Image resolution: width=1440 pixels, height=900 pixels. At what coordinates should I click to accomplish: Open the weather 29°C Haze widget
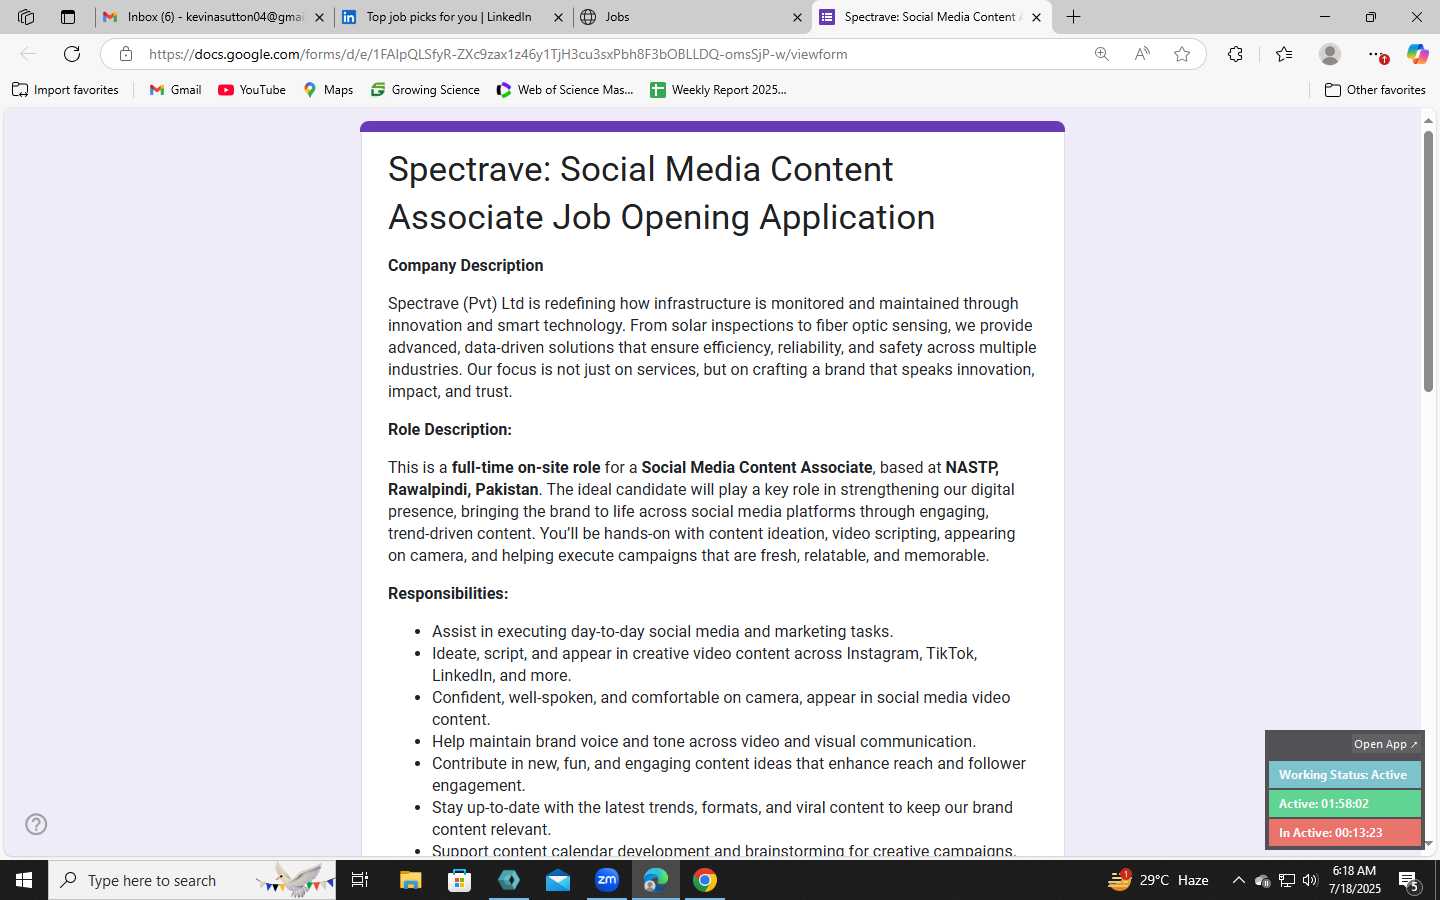coord(1158,880)
